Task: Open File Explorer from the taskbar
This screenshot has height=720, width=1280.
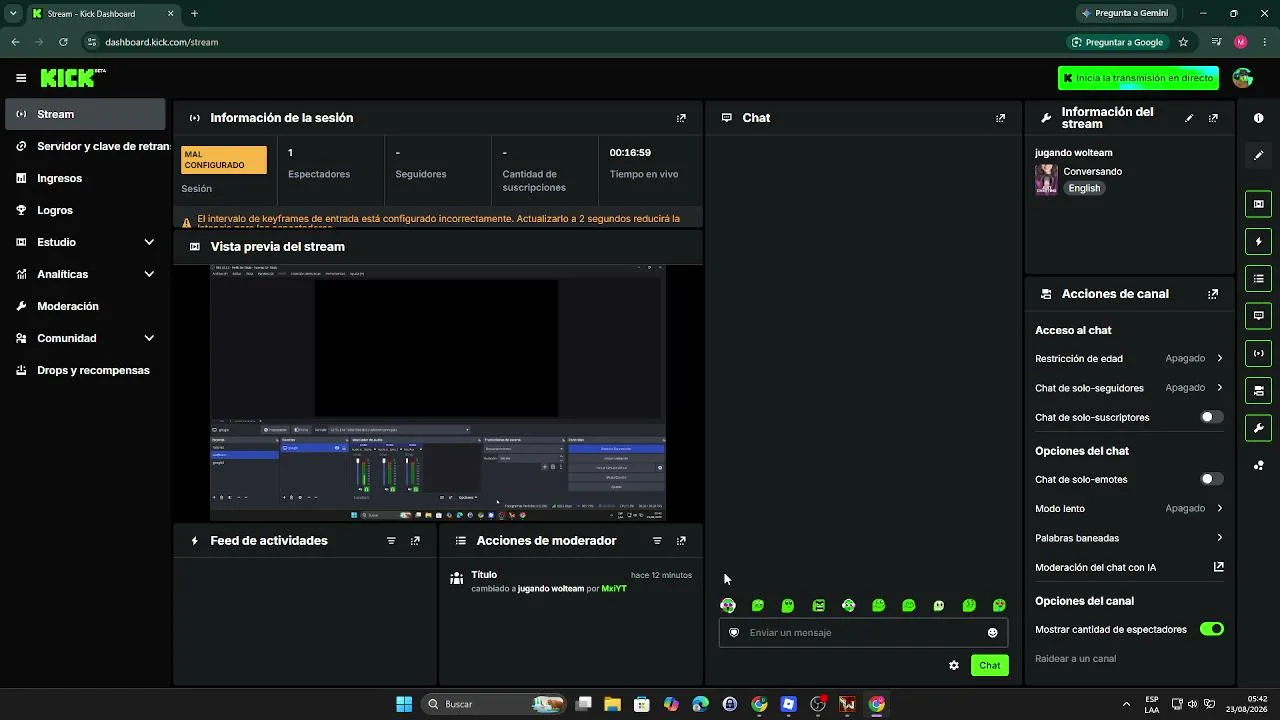Action: [613, 704]
